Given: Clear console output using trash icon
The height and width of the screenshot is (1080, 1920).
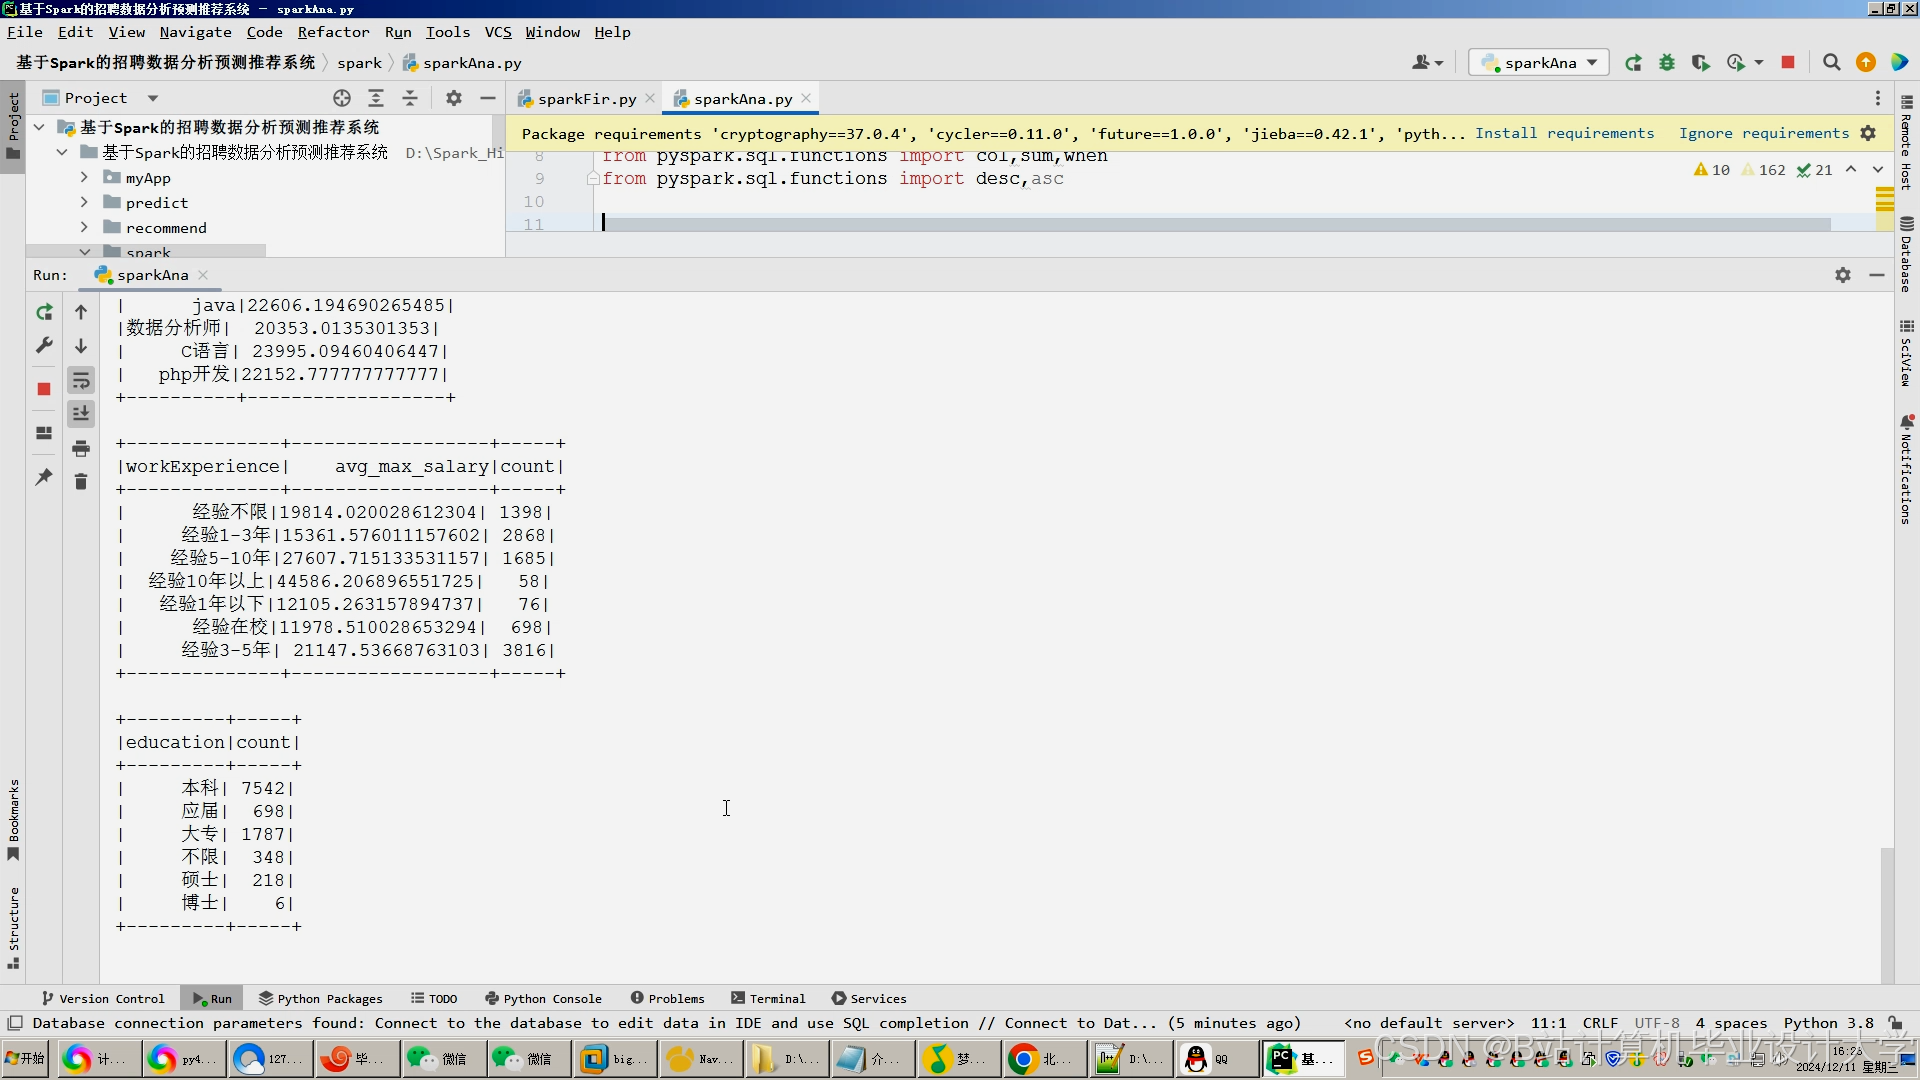Looking at the screenshot, I should pos(81,481).
